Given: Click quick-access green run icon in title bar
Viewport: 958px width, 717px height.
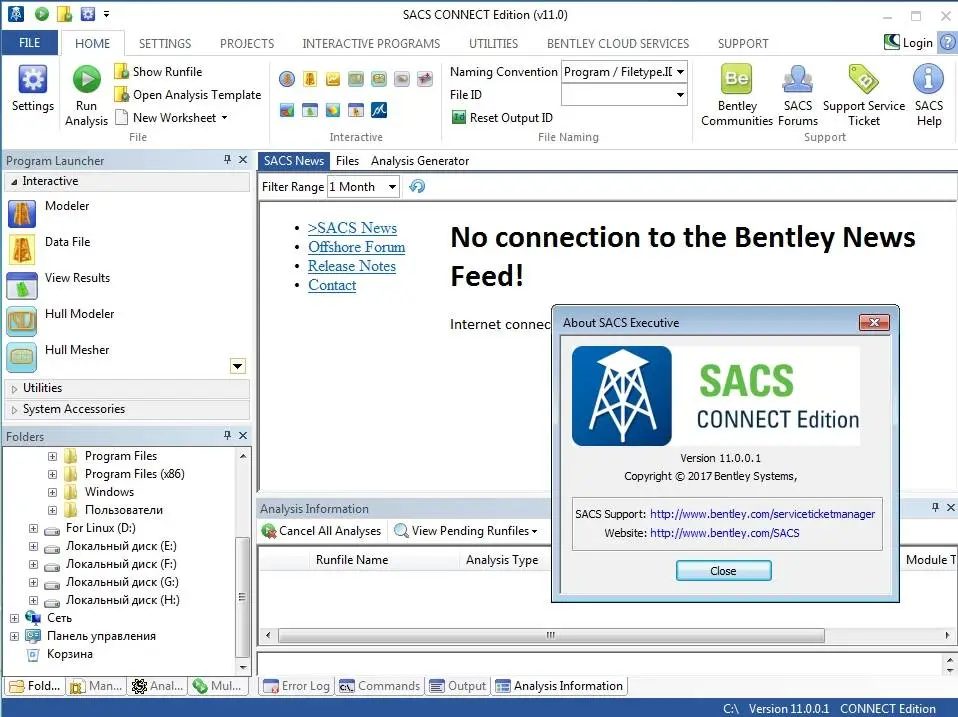Looking at the screenshot, I should pyautogui.click(x=42, y=13).
